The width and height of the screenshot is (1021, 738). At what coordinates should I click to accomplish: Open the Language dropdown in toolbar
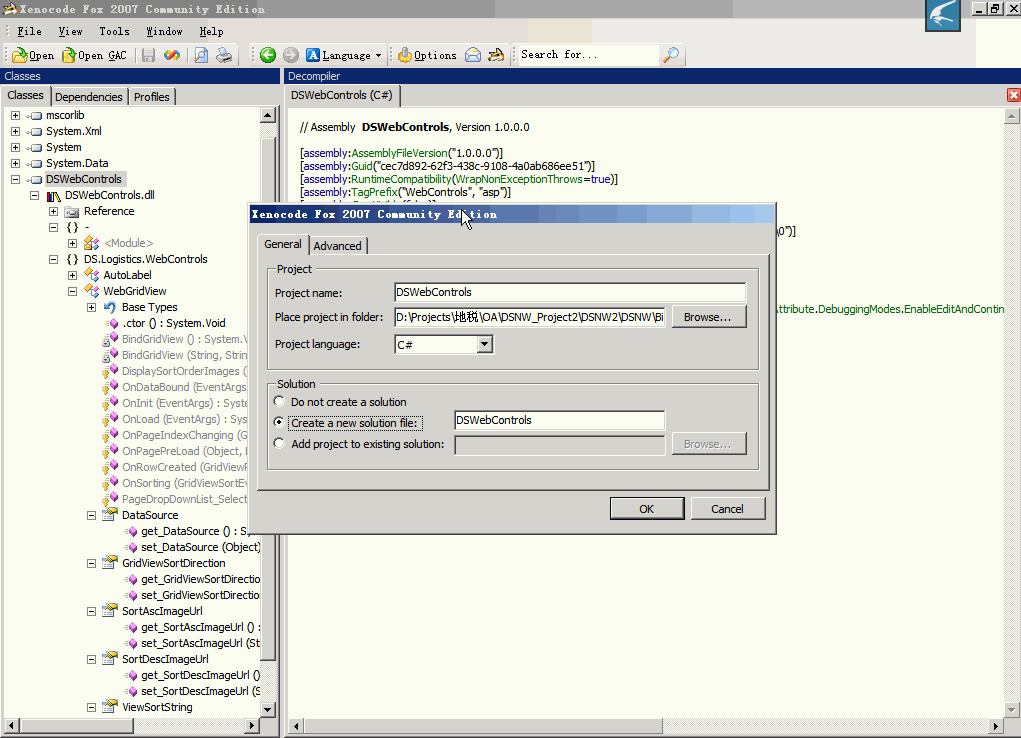pos(344,55)
